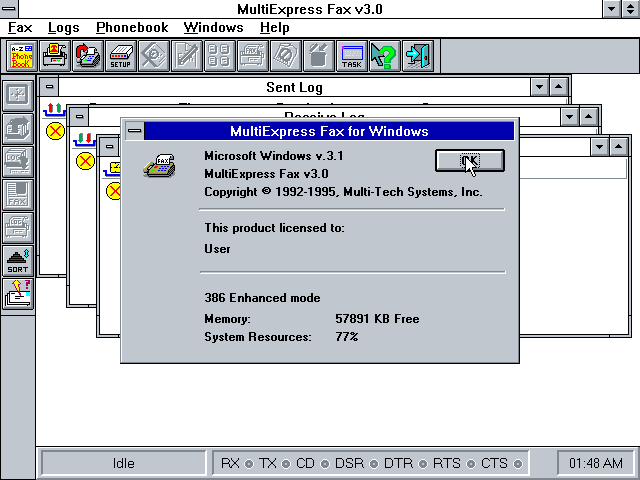
Task: Click the Idle status field
Action: [123, 463]
